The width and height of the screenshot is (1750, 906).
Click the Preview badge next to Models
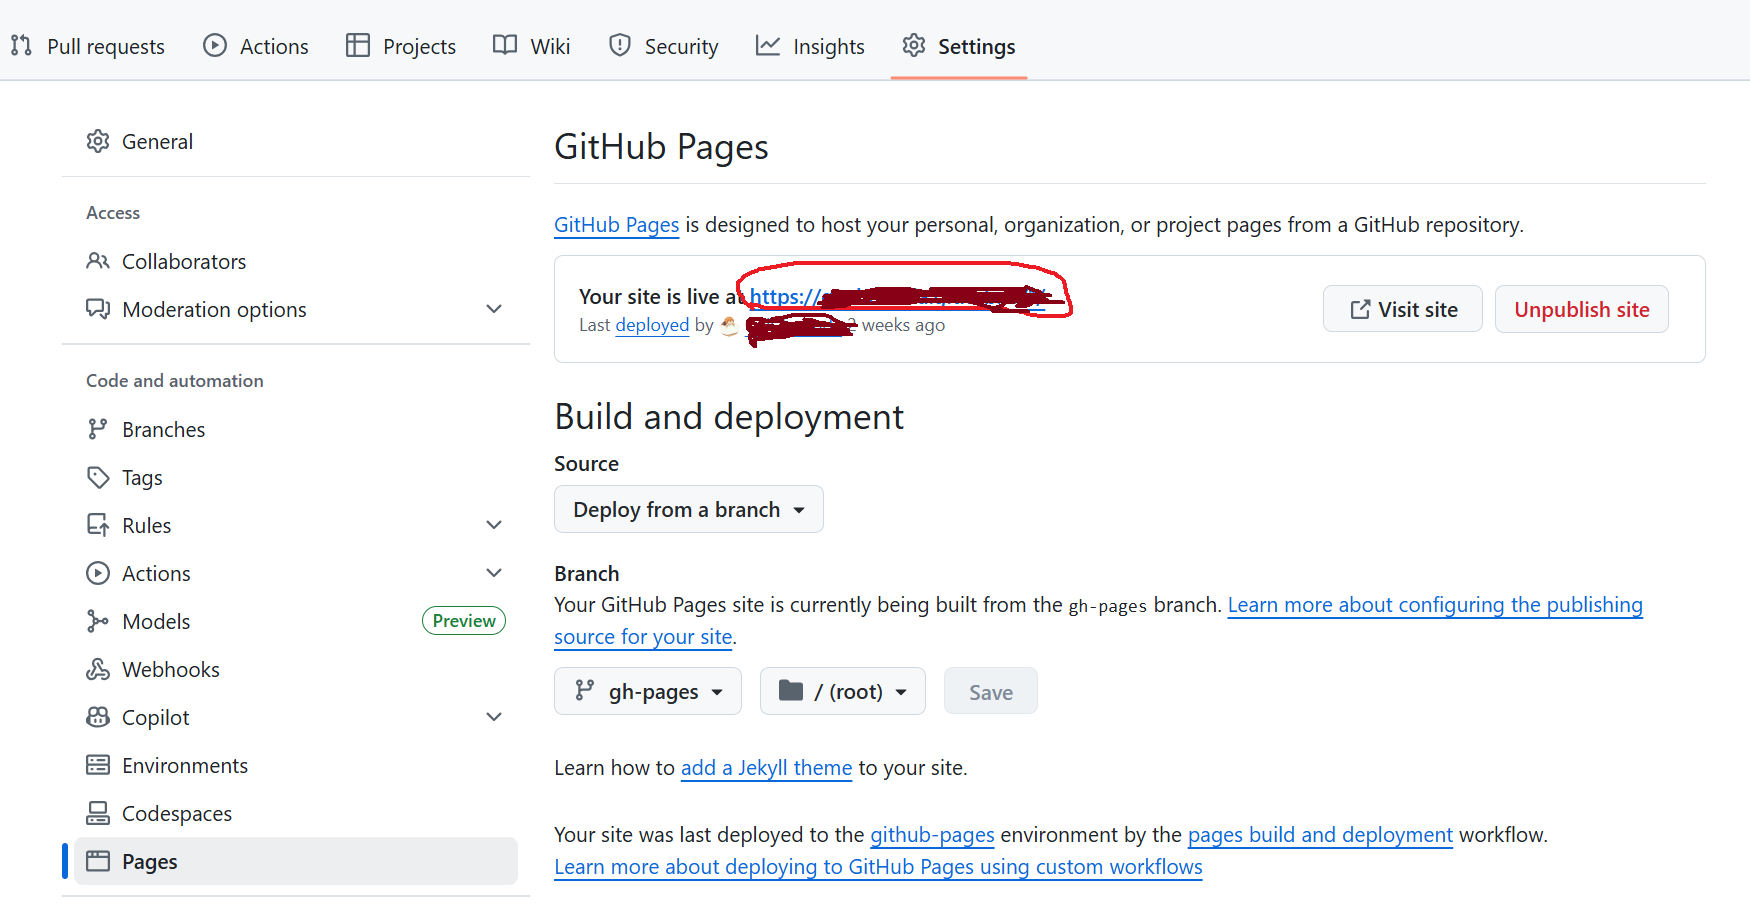tap(464, 621)
